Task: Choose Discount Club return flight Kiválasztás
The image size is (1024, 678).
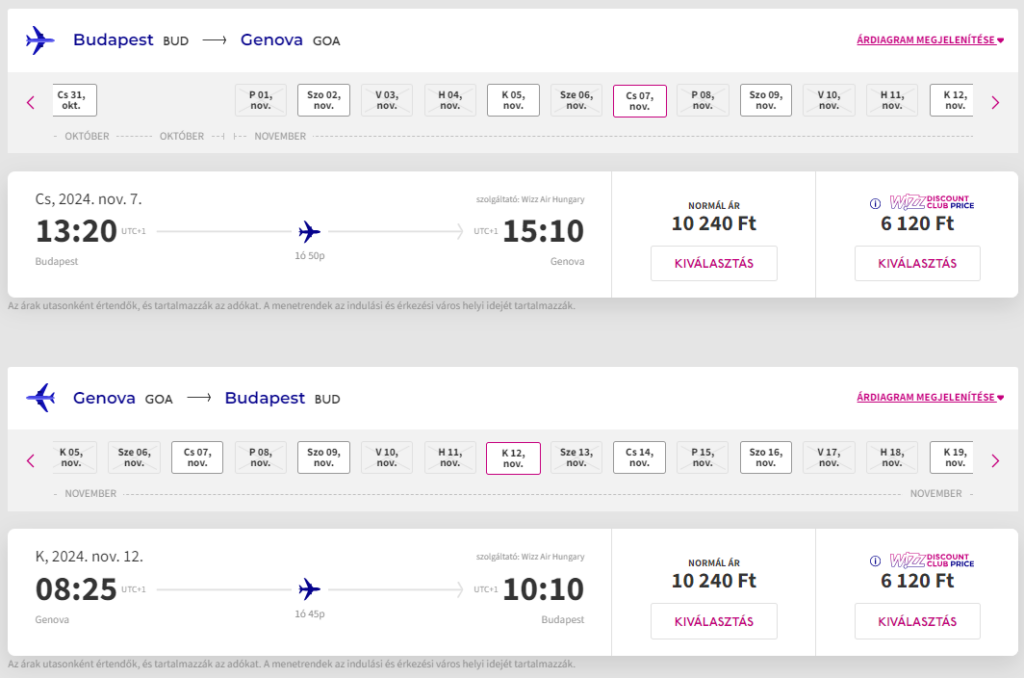Action: pos(917,621)
